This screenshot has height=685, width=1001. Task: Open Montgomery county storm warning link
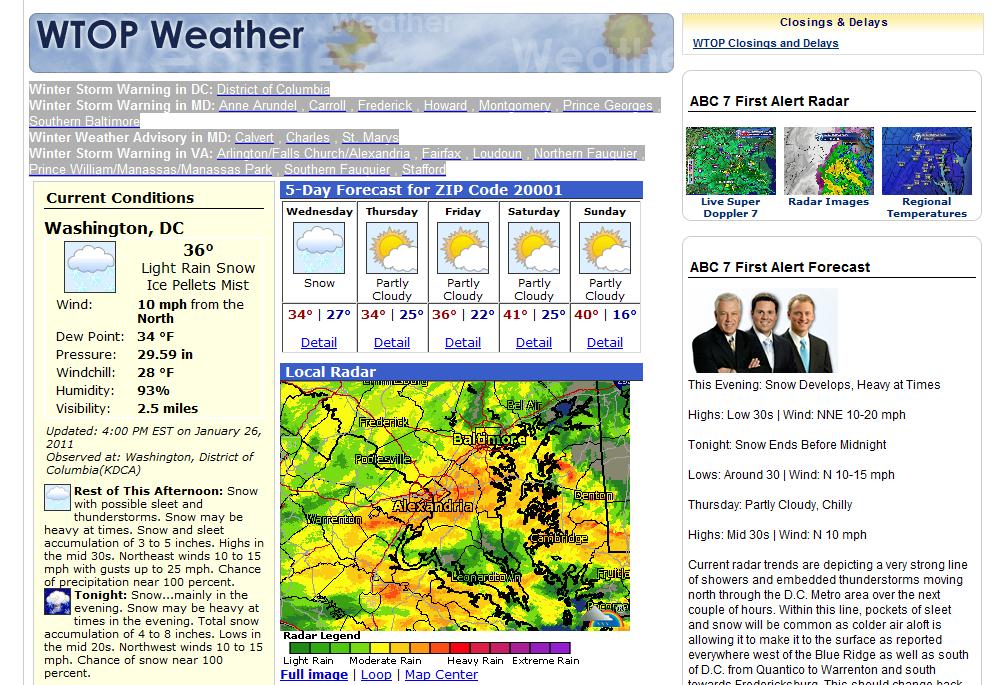514,105
